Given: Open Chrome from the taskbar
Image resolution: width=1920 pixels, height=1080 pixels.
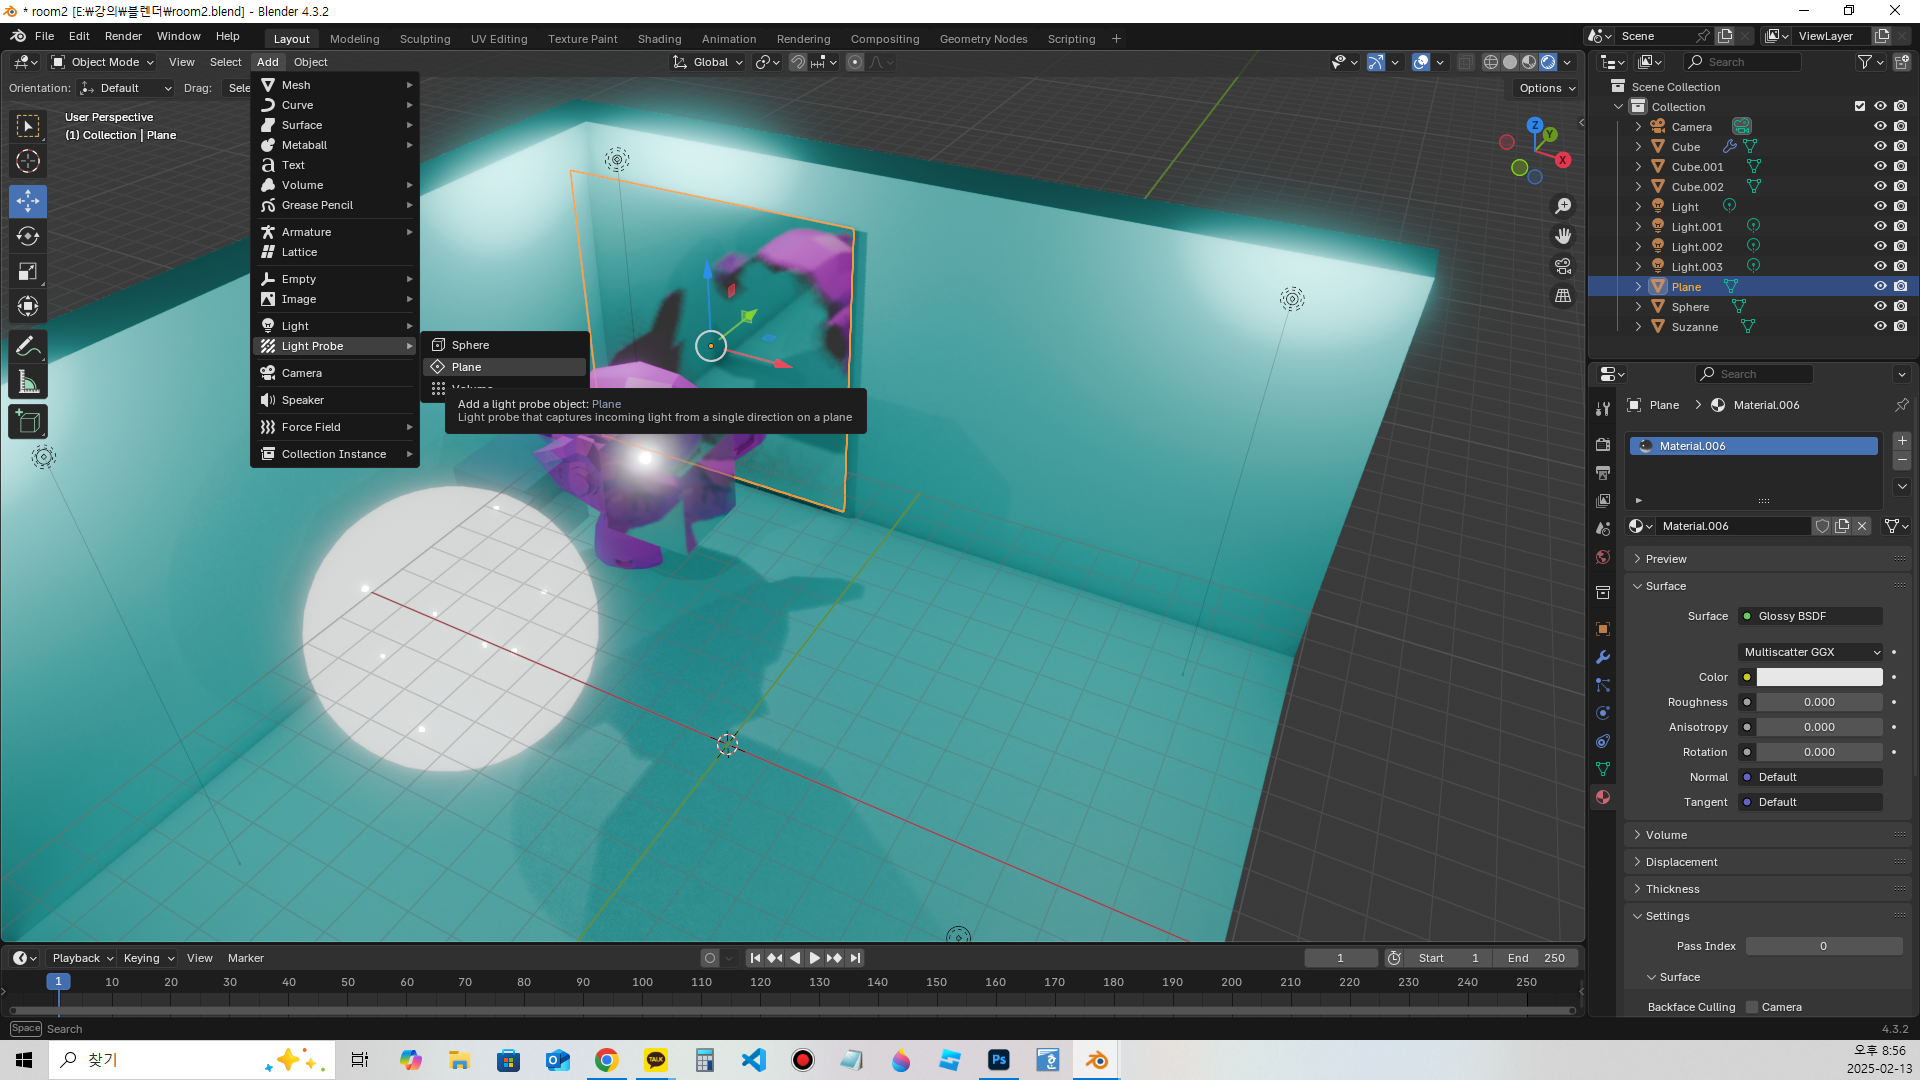Looking at the screenshot, I should pos(606,1060).
